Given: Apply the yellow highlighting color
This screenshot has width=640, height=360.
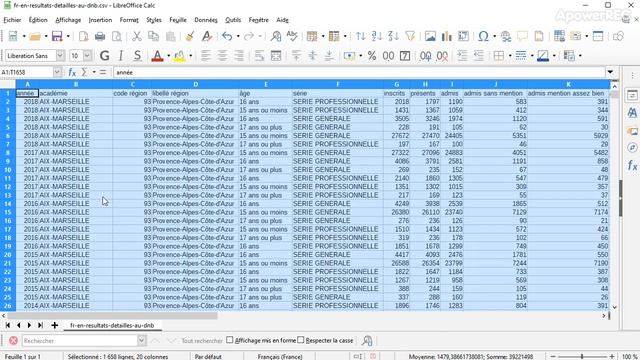Looking at the screenshot, I should [x=179, y=56].
